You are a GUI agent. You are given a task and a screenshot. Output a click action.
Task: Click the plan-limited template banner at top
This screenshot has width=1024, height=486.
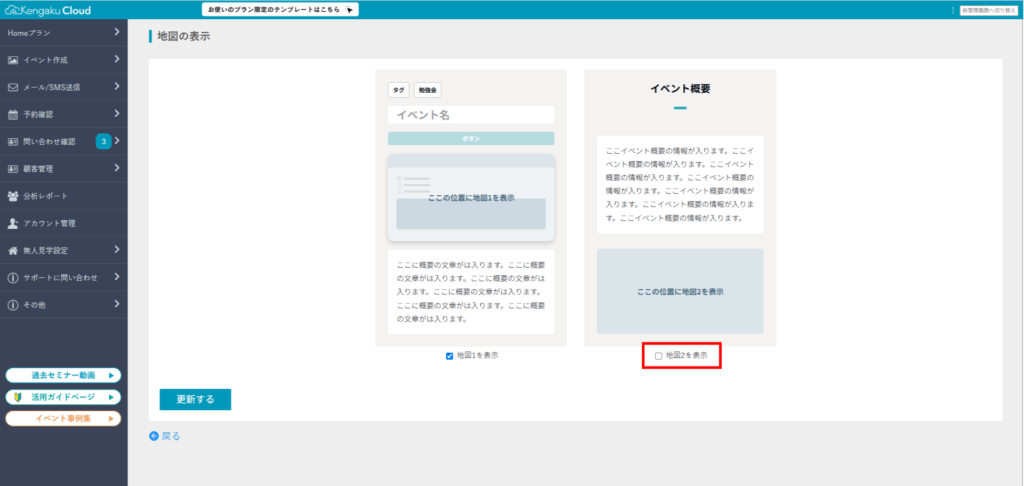(x=280, y=9)
